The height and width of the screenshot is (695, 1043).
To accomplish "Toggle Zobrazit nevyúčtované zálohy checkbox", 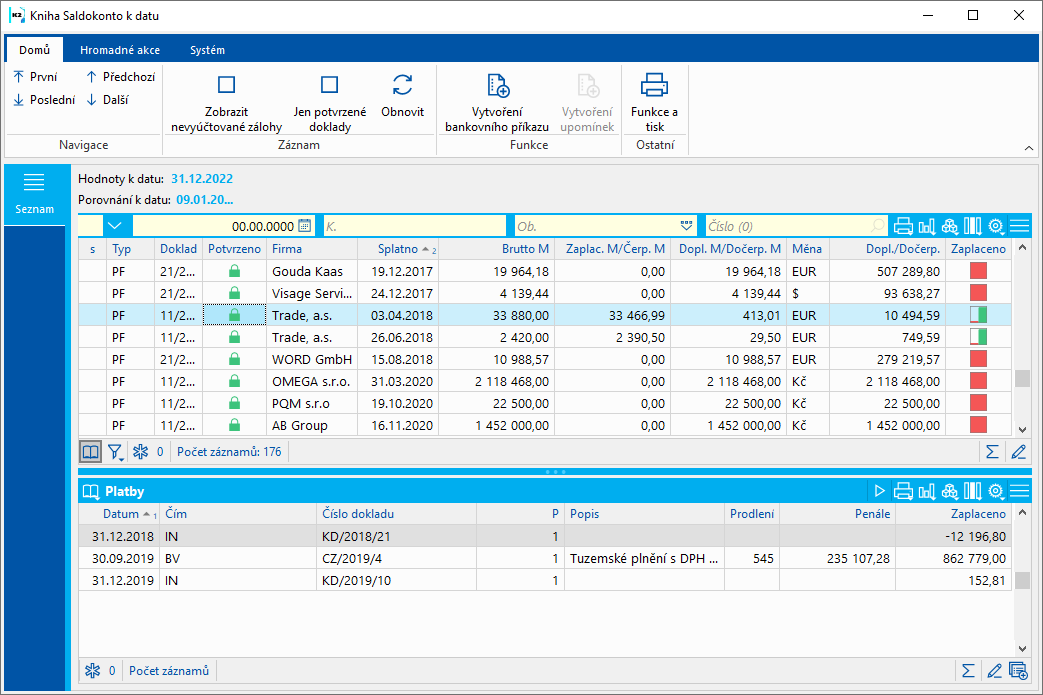I will pos(226,85).
